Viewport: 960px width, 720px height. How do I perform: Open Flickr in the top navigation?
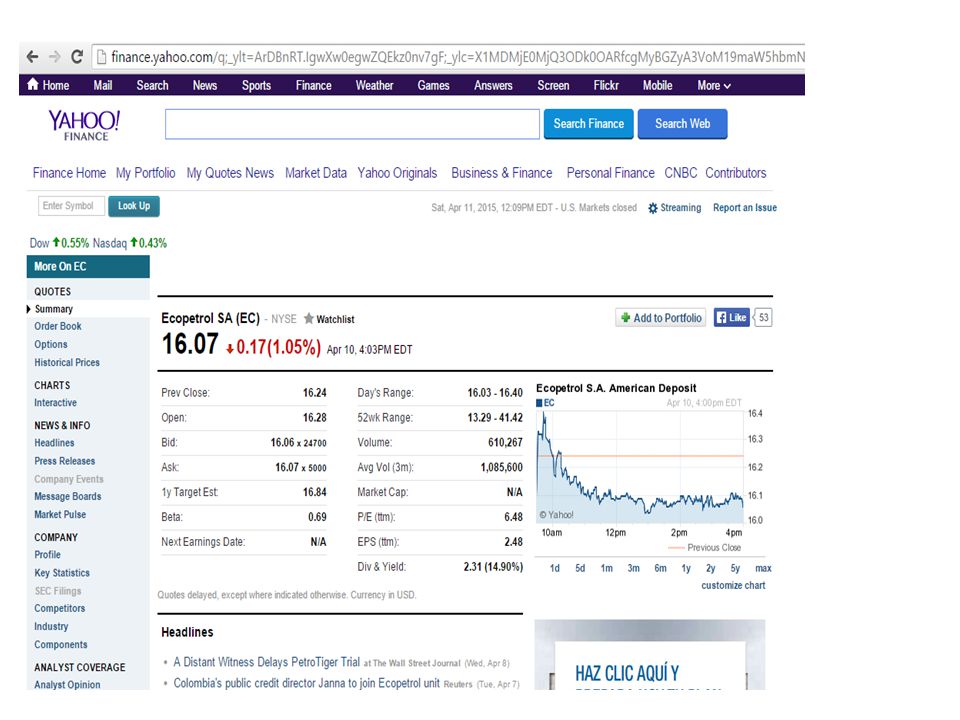606,86
